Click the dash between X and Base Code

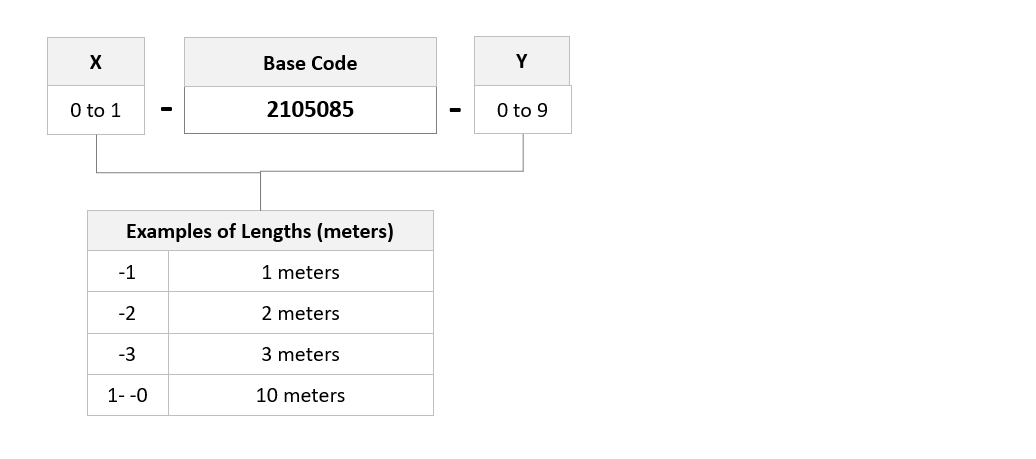(x=166, y=110)
